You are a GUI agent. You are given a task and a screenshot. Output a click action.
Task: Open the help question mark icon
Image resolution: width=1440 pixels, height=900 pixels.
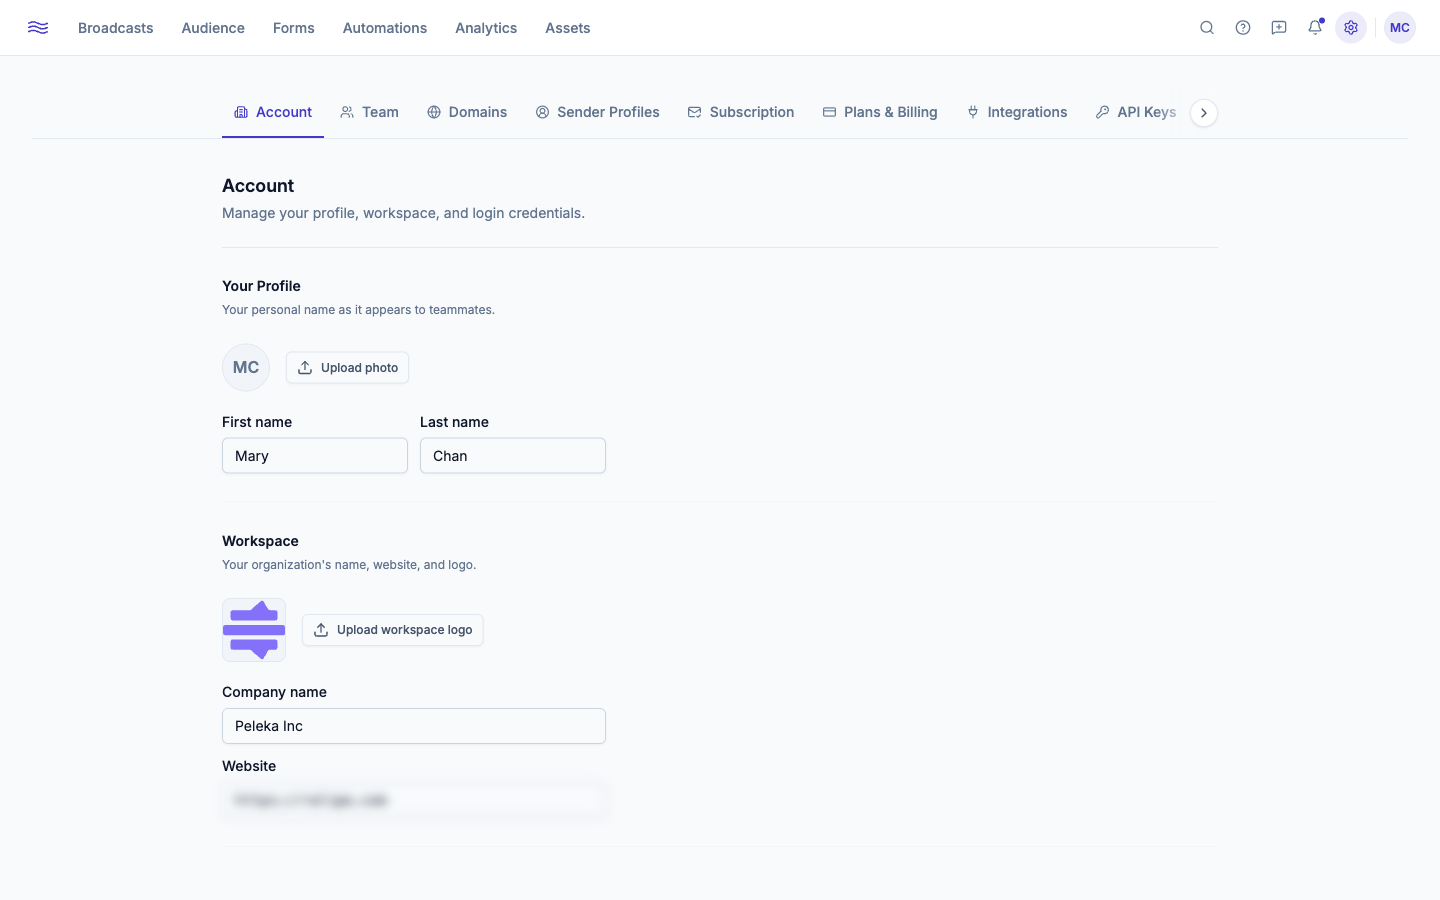click(x=1243, y=28)
